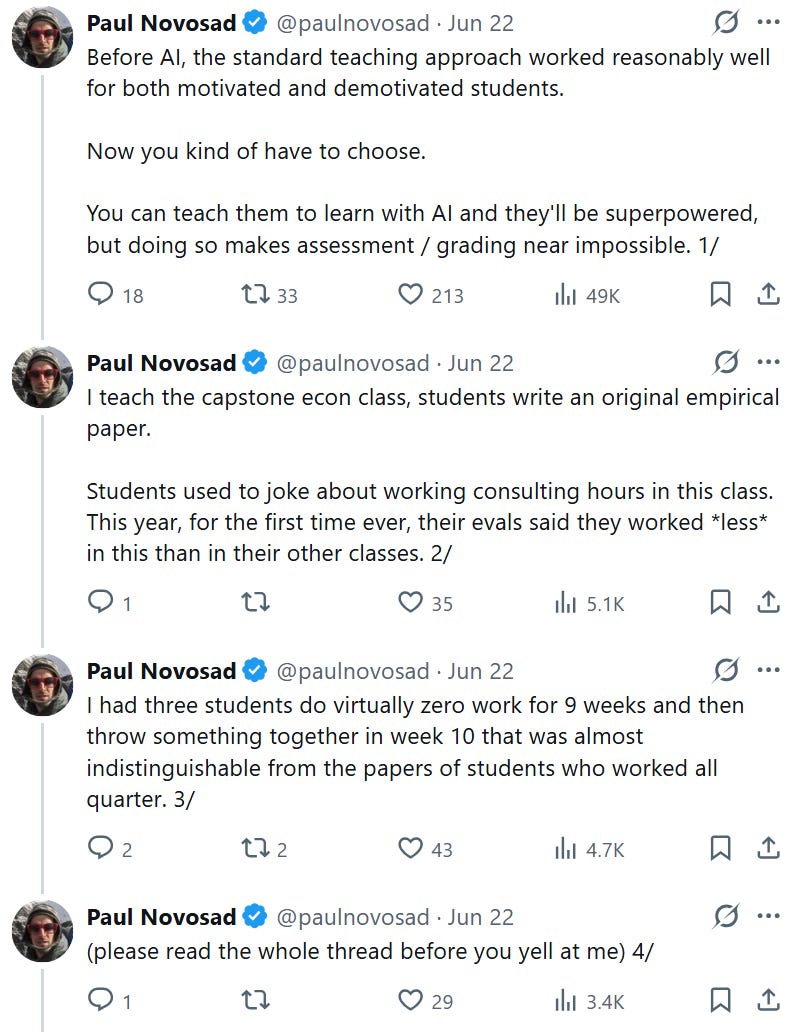Click the Grok icon on the first tweet
Viewport: 798px width, 1032px height.
coord(726,22)
